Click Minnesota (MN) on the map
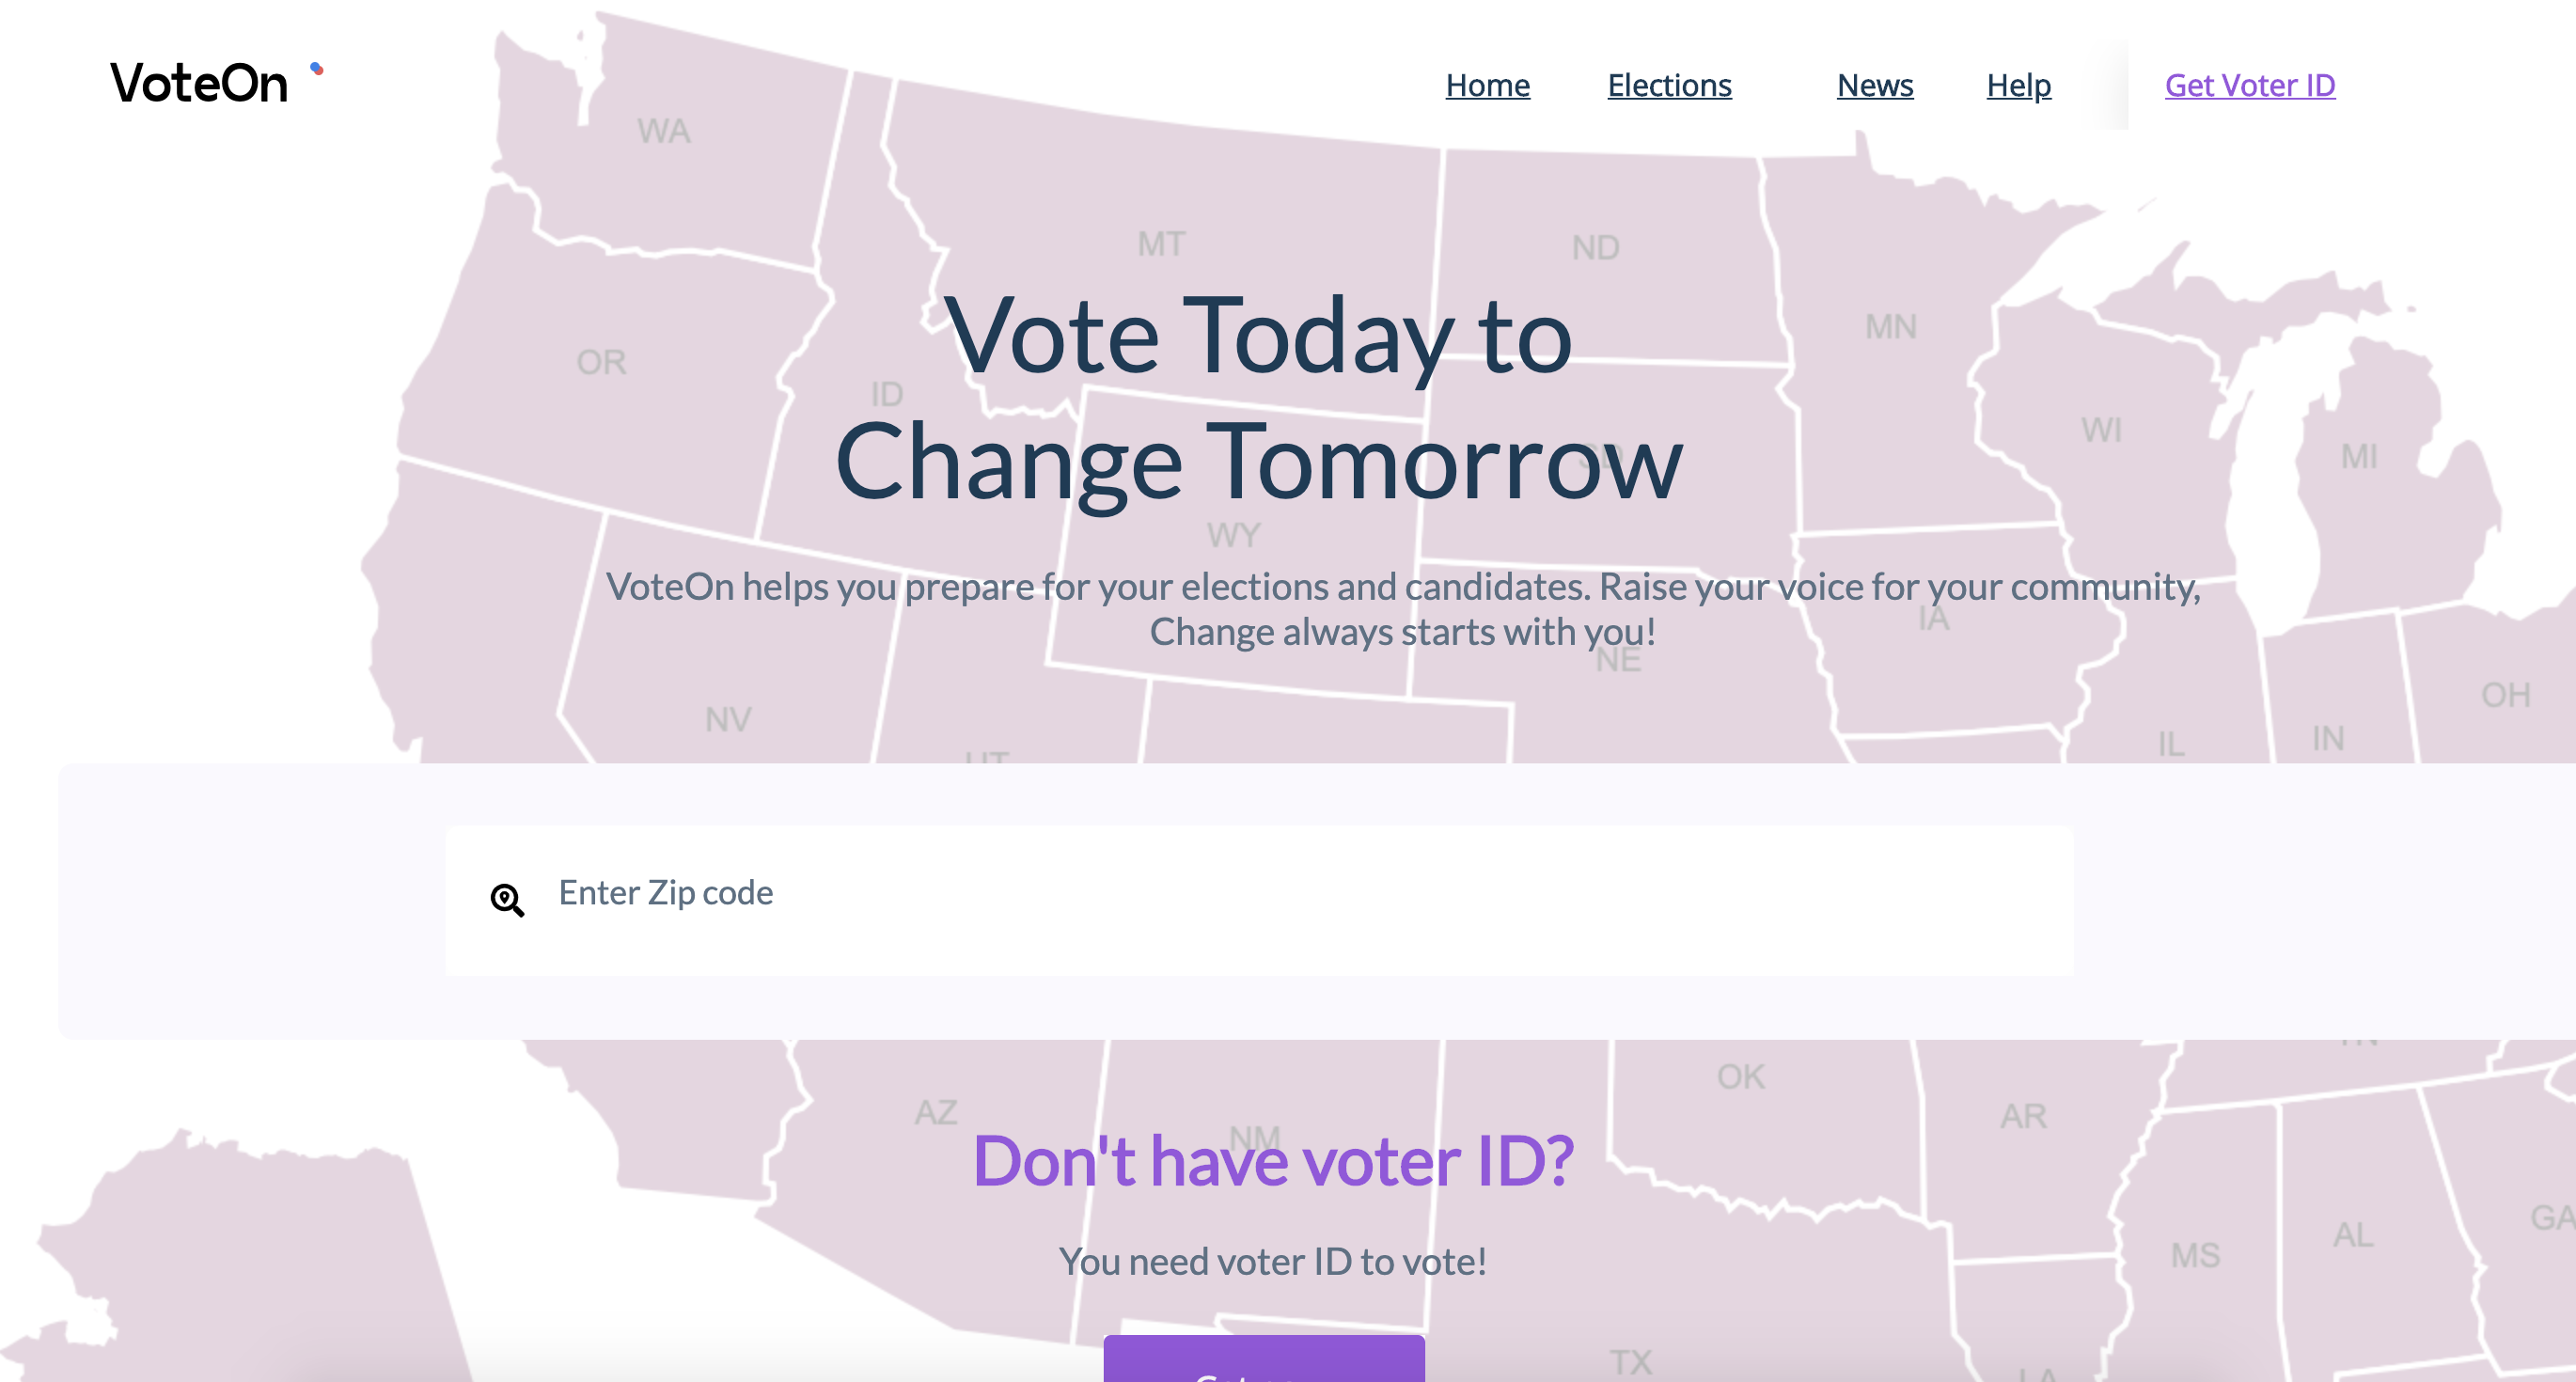 [x=1890, y=326]
